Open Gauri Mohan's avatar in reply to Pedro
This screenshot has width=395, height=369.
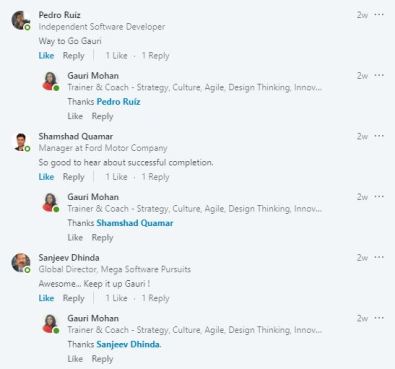(x=50, y=81)
